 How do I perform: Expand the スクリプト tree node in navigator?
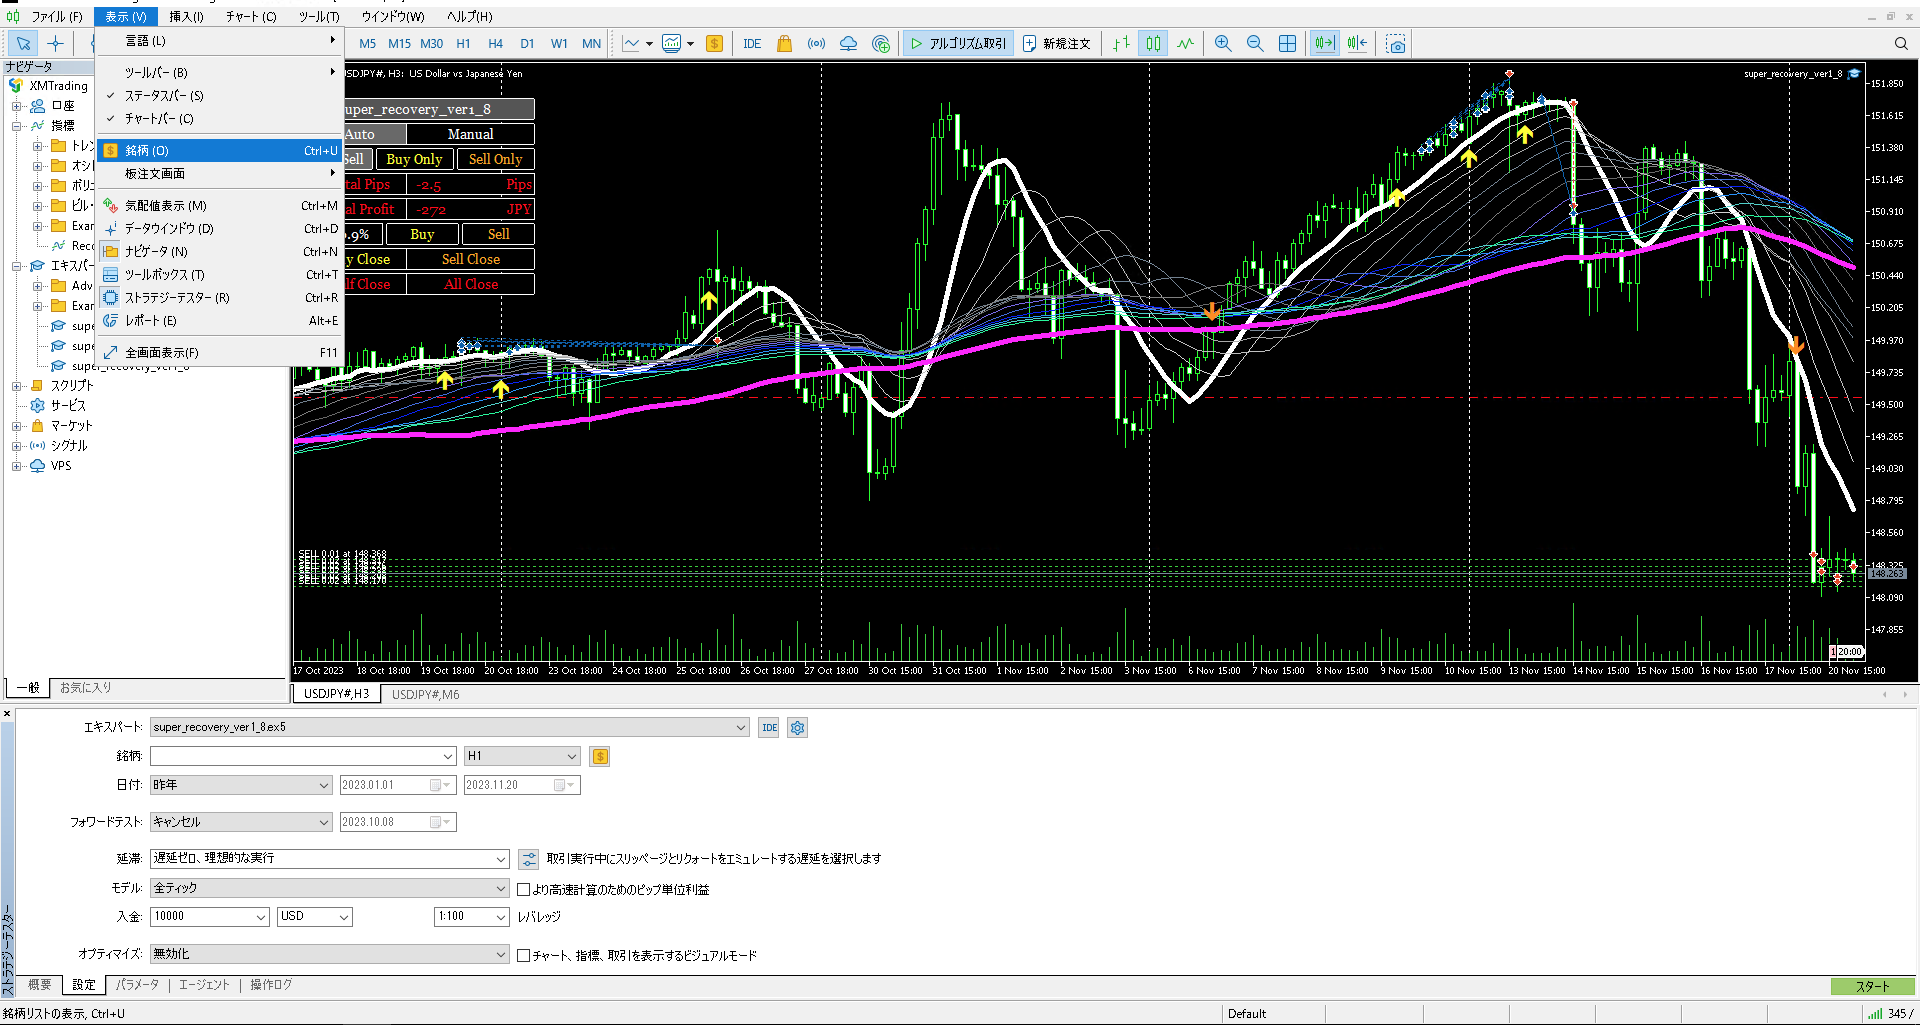17,386
